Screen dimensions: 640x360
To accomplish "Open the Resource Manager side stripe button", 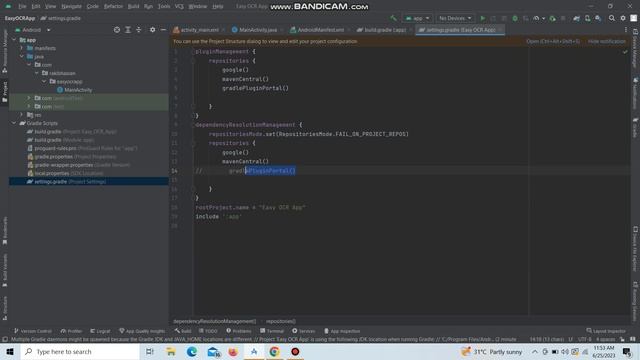I will pos(4,51).
